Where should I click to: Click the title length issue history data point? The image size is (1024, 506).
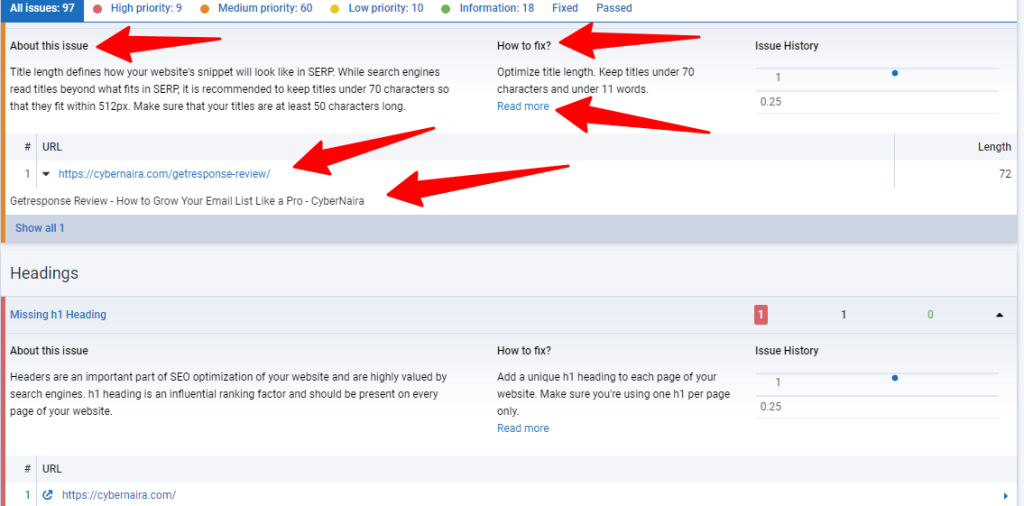point(895,73)
